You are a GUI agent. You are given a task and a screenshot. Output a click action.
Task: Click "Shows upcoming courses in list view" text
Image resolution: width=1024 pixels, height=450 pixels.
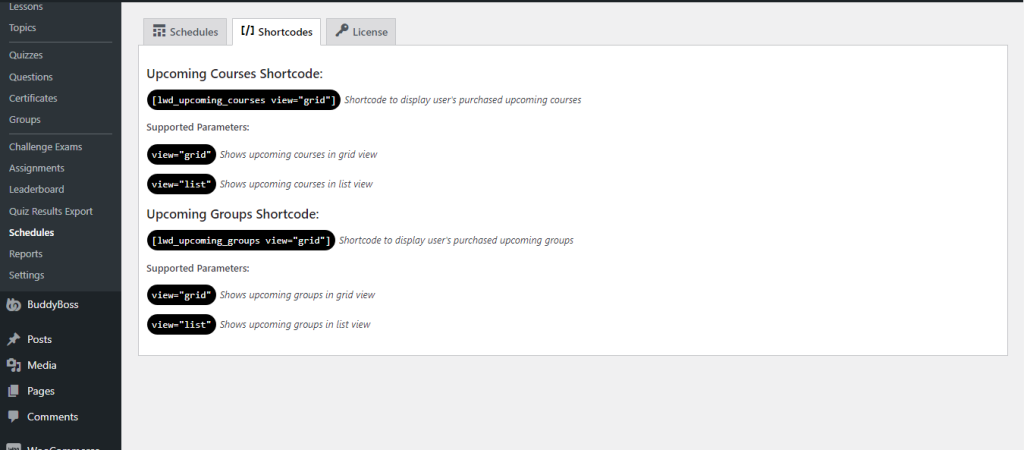(296, 184)
